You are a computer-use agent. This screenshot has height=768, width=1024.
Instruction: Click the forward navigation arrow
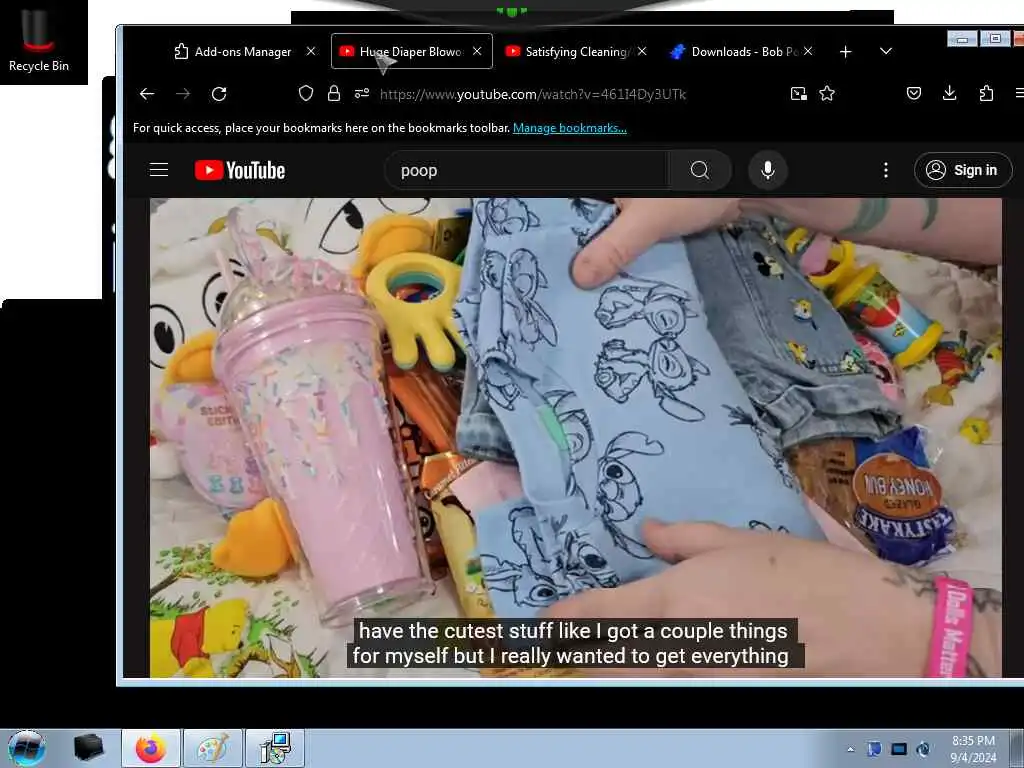tap(183, 94)
